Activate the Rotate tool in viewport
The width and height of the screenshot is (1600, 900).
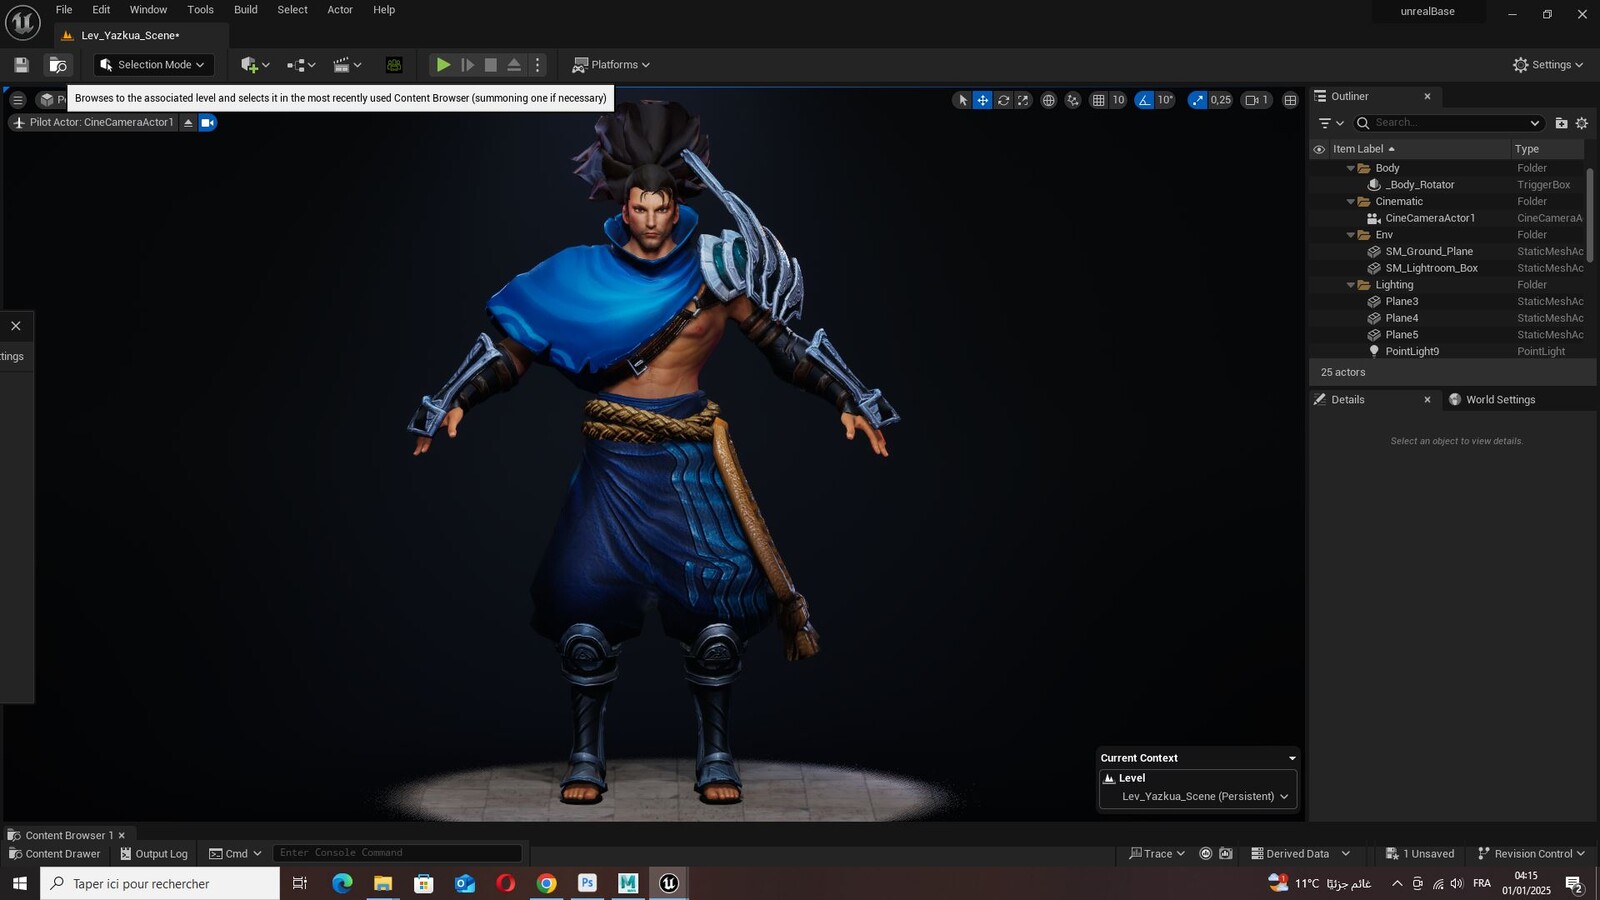click(x=1003, y=100)
